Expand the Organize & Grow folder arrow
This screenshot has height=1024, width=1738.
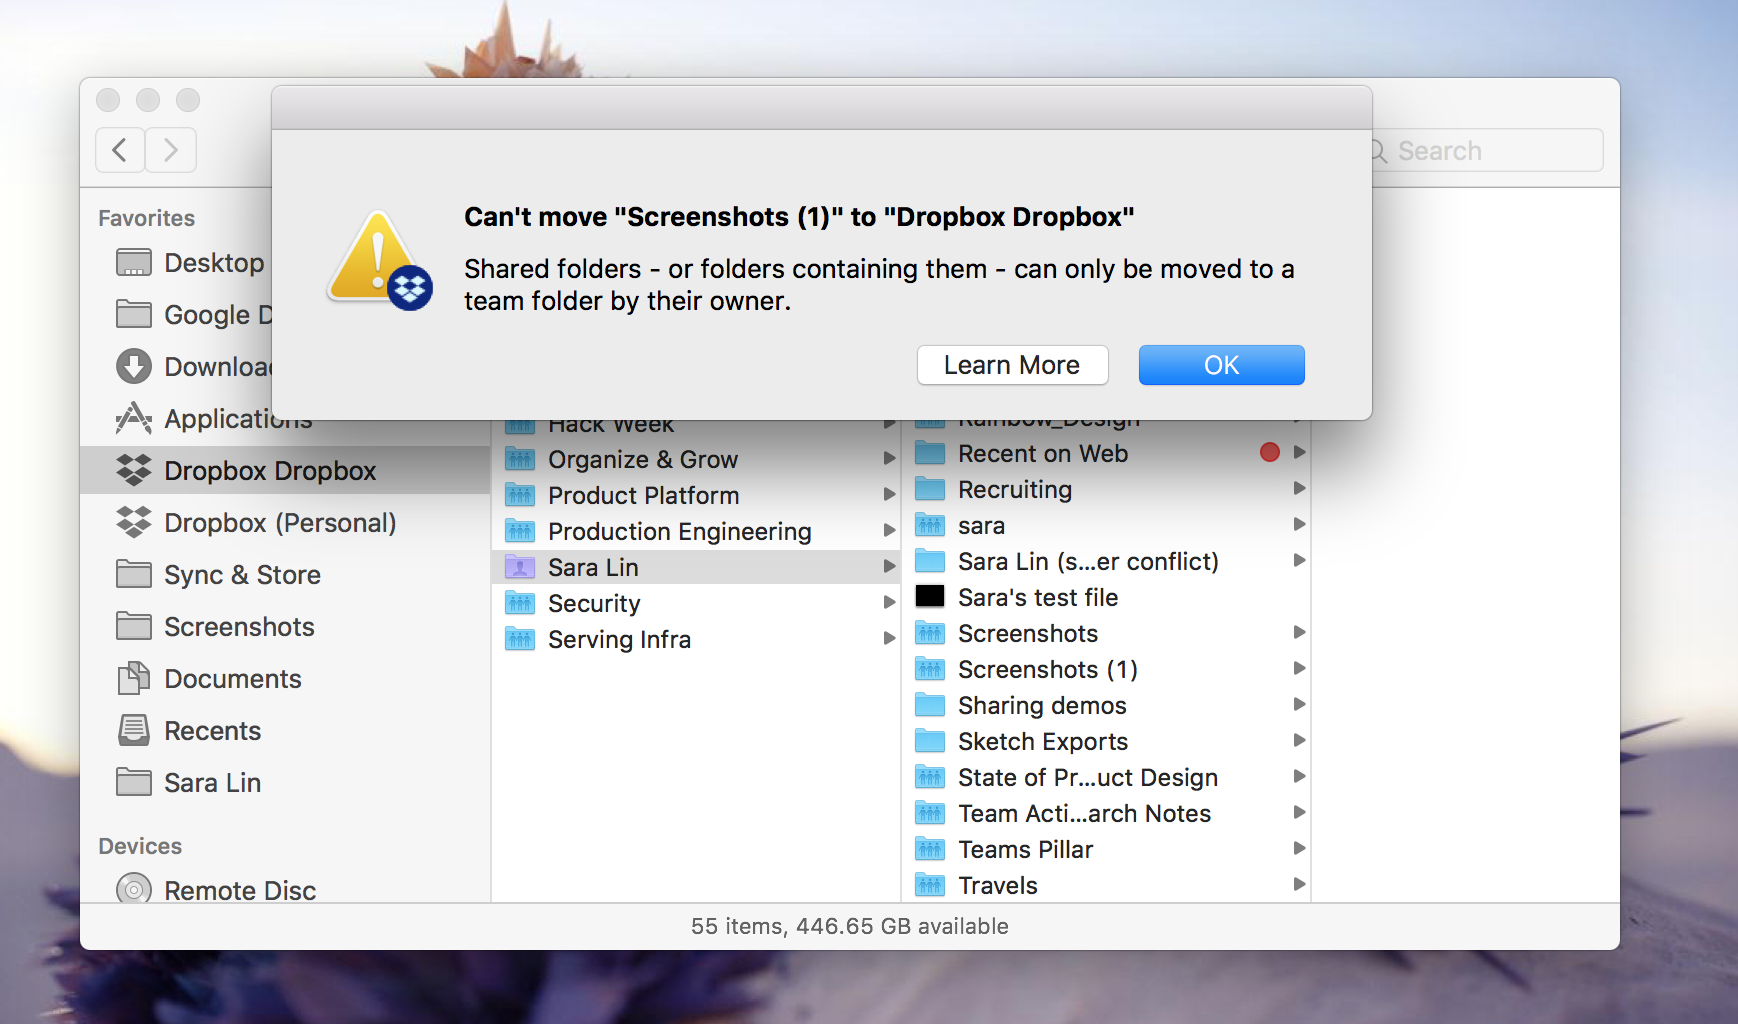(x=889, y=458)
